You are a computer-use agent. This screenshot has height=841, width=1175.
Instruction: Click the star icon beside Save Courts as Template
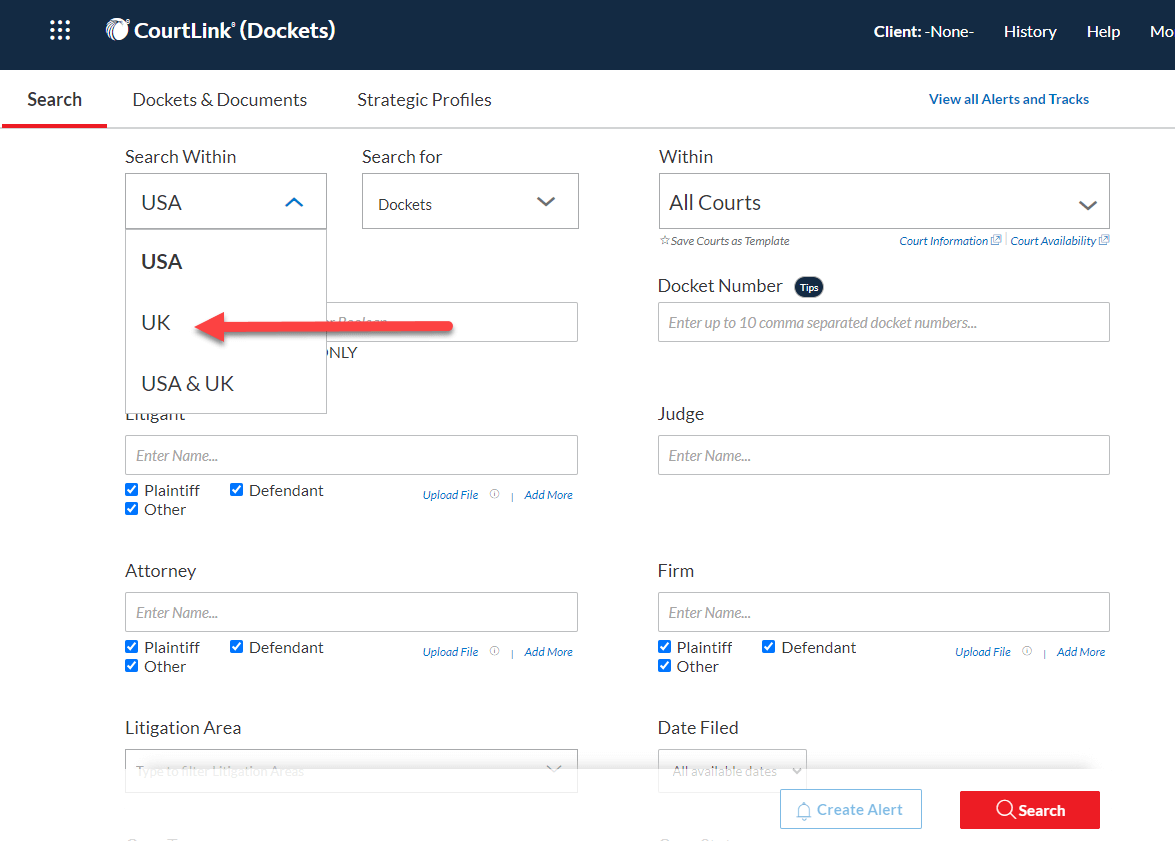click(x=664, y=241)
